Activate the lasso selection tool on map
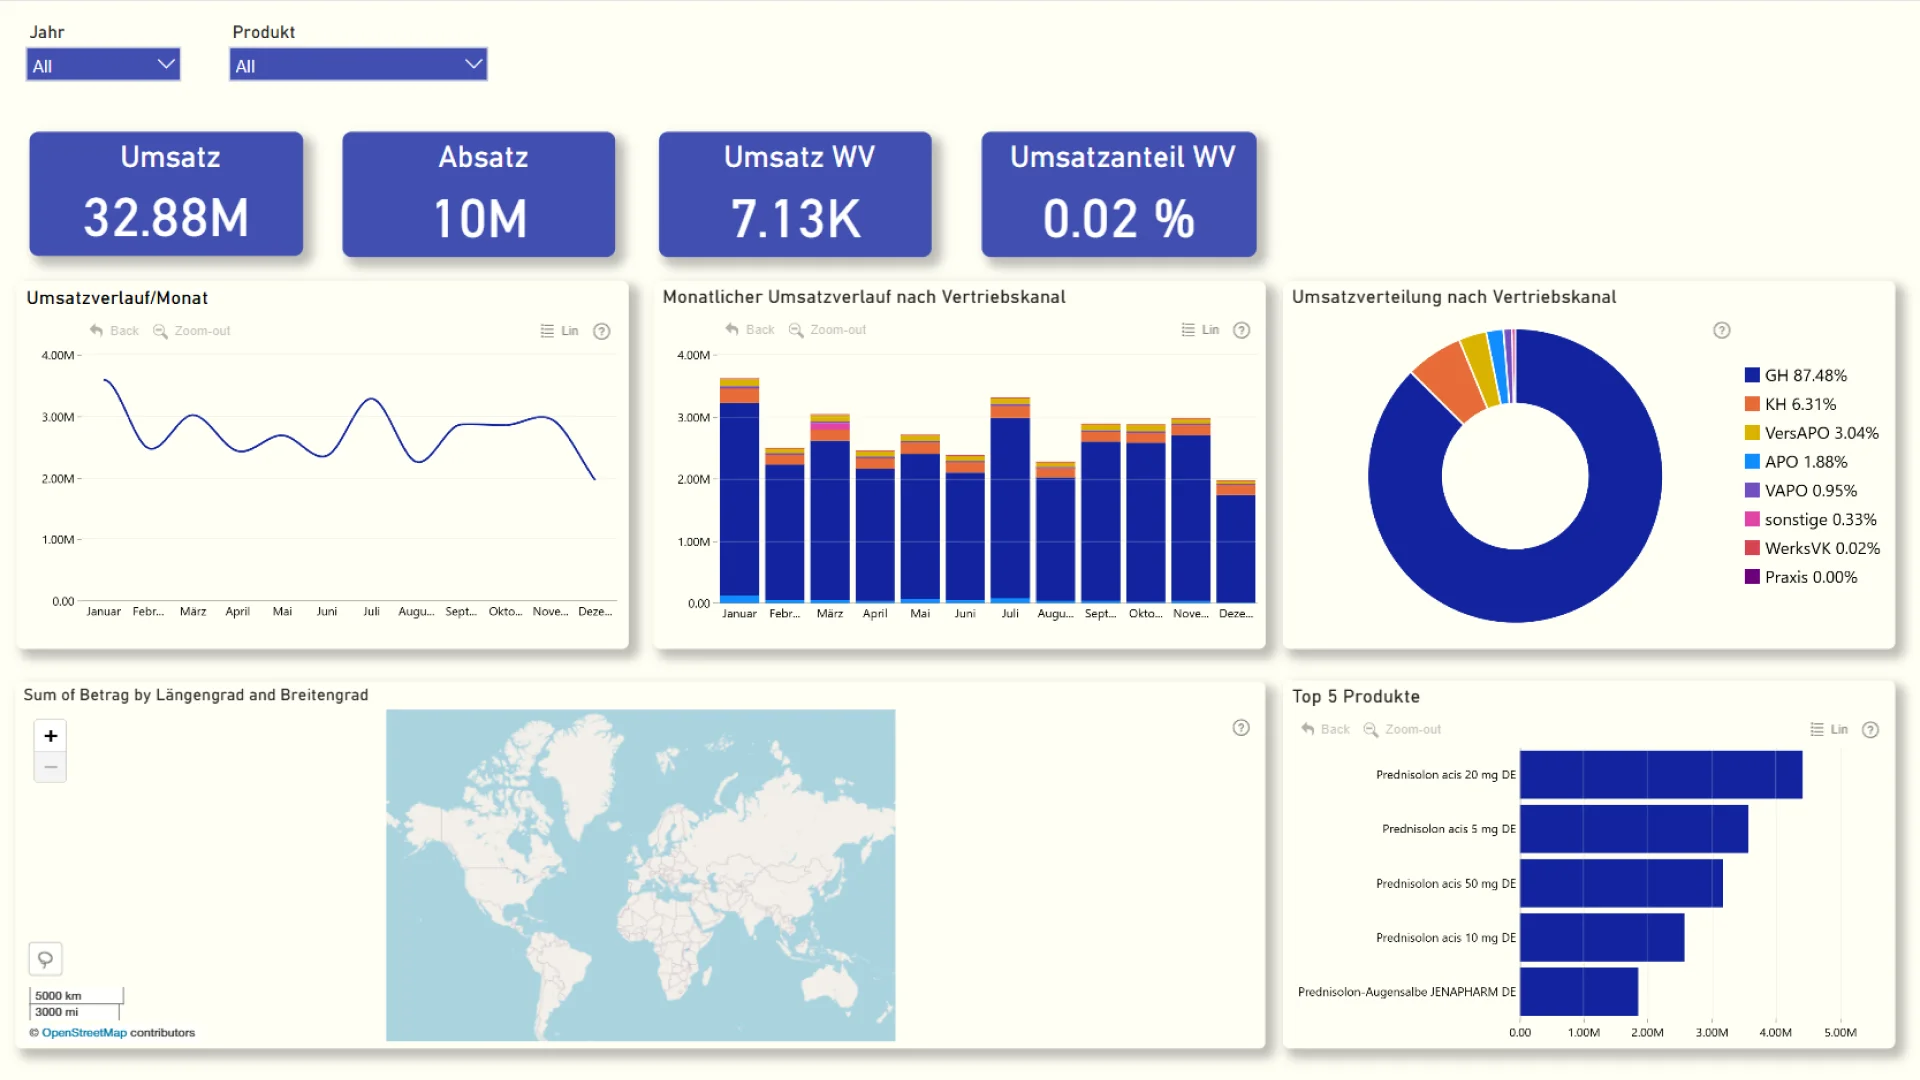 tap(45, 959)
